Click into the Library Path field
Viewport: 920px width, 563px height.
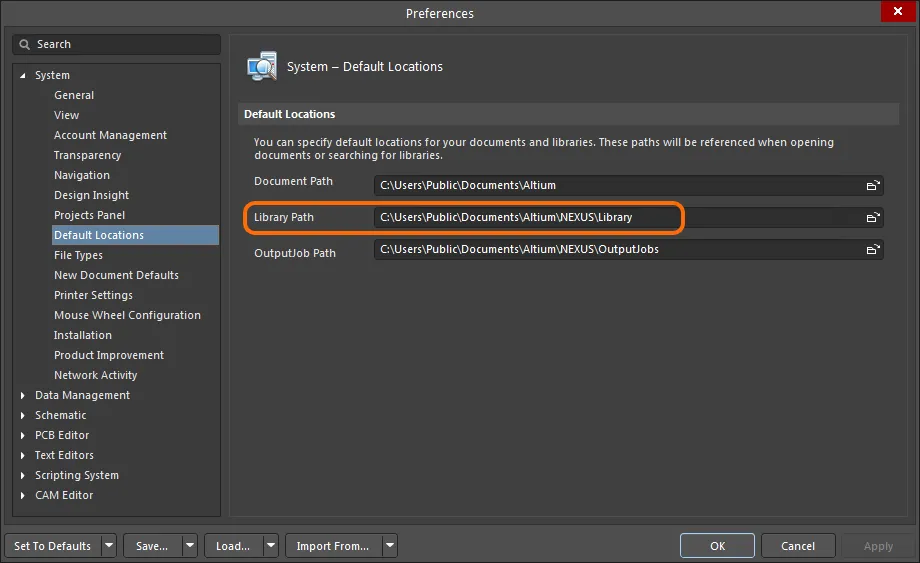[x=618, y=218]
